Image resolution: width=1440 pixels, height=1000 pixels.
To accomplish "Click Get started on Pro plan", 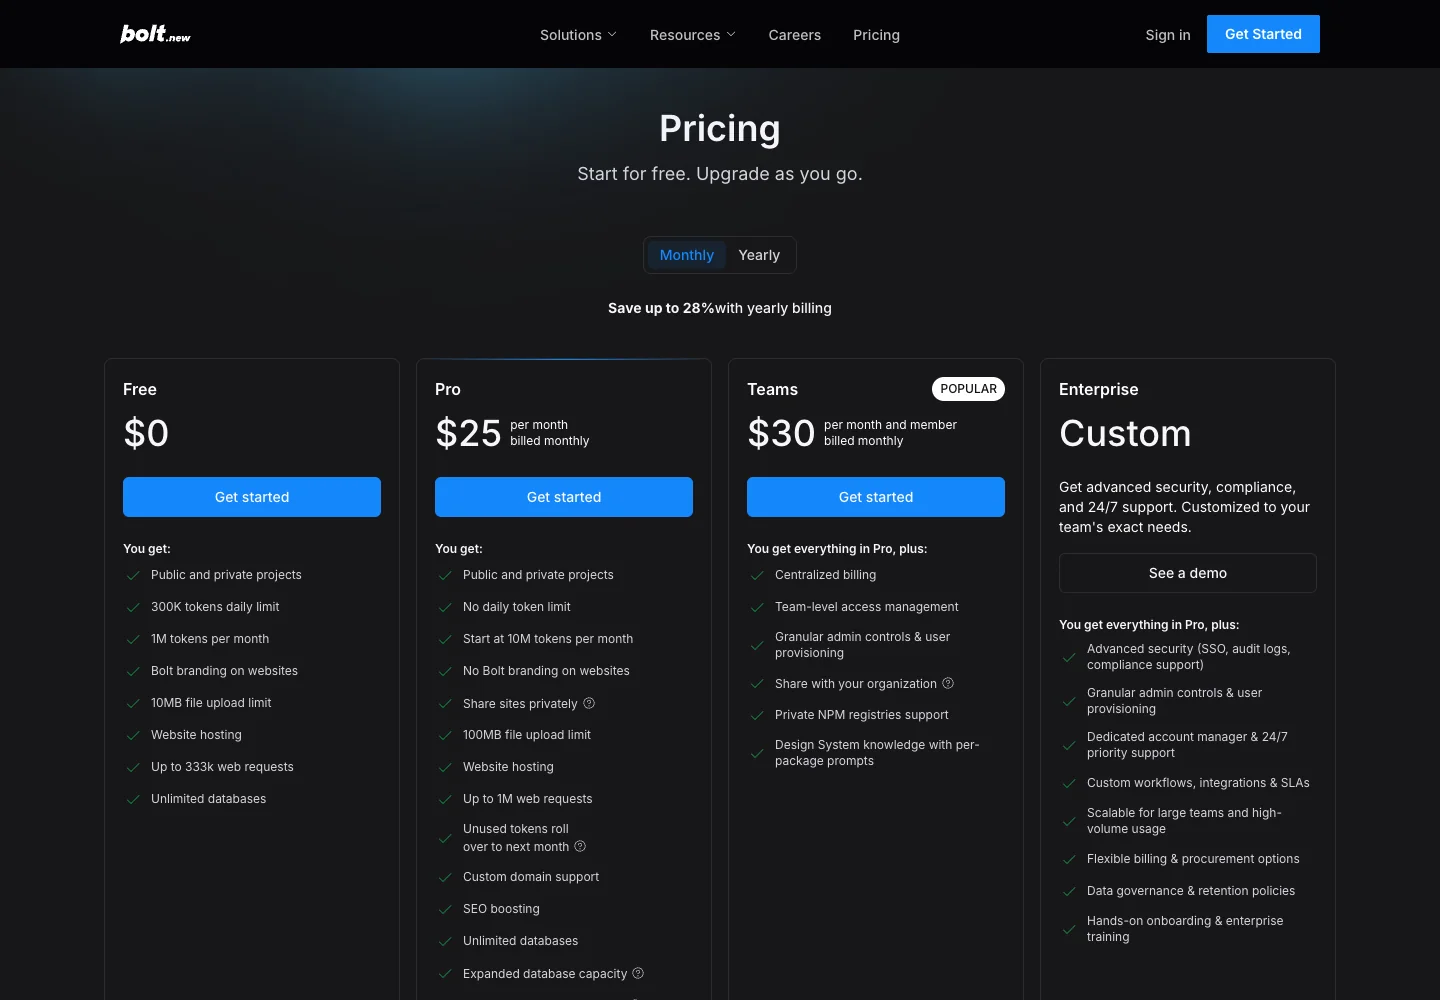I will point(564,497).
